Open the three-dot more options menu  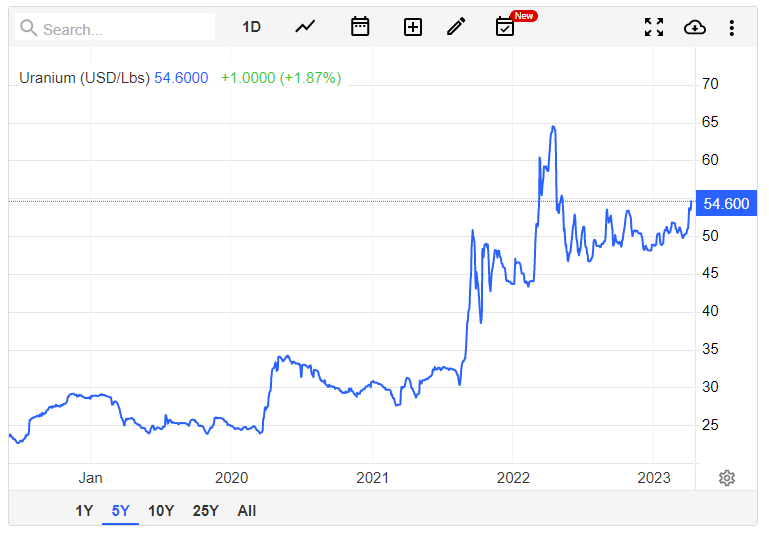731,27
